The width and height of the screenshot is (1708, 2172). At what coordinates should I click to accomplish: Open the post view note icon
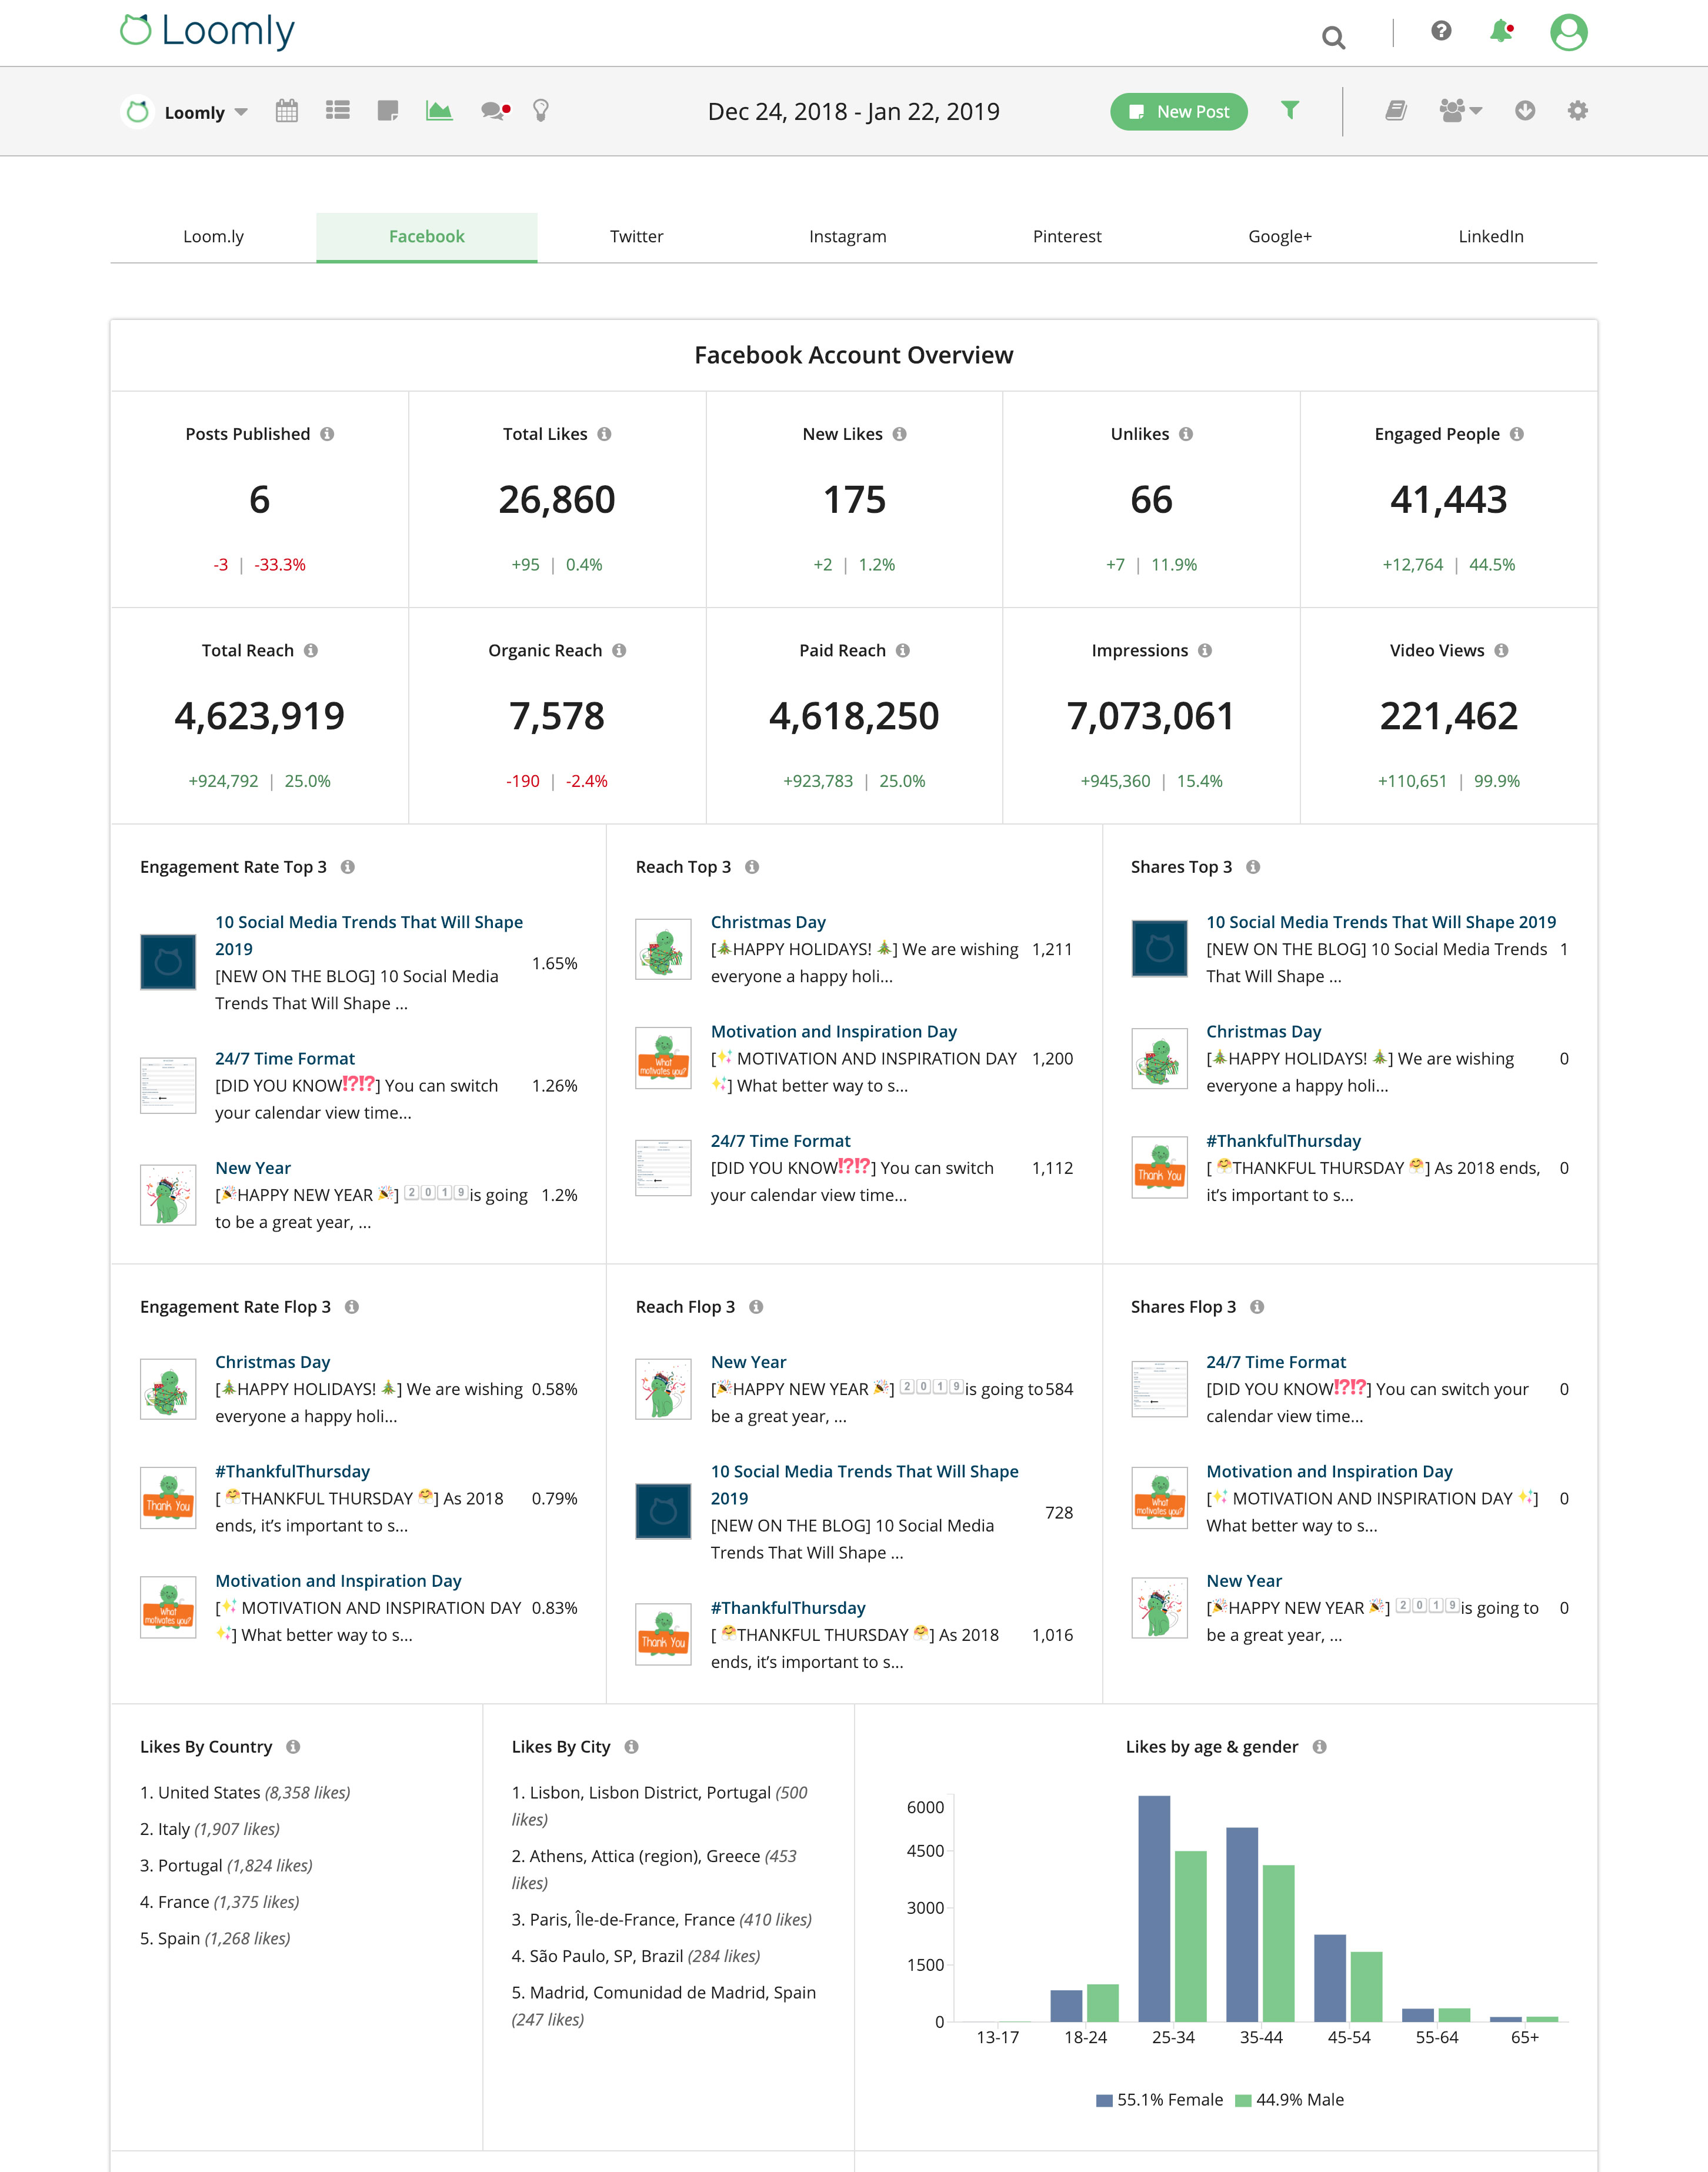pyautogui.click(x=388, y=110)
